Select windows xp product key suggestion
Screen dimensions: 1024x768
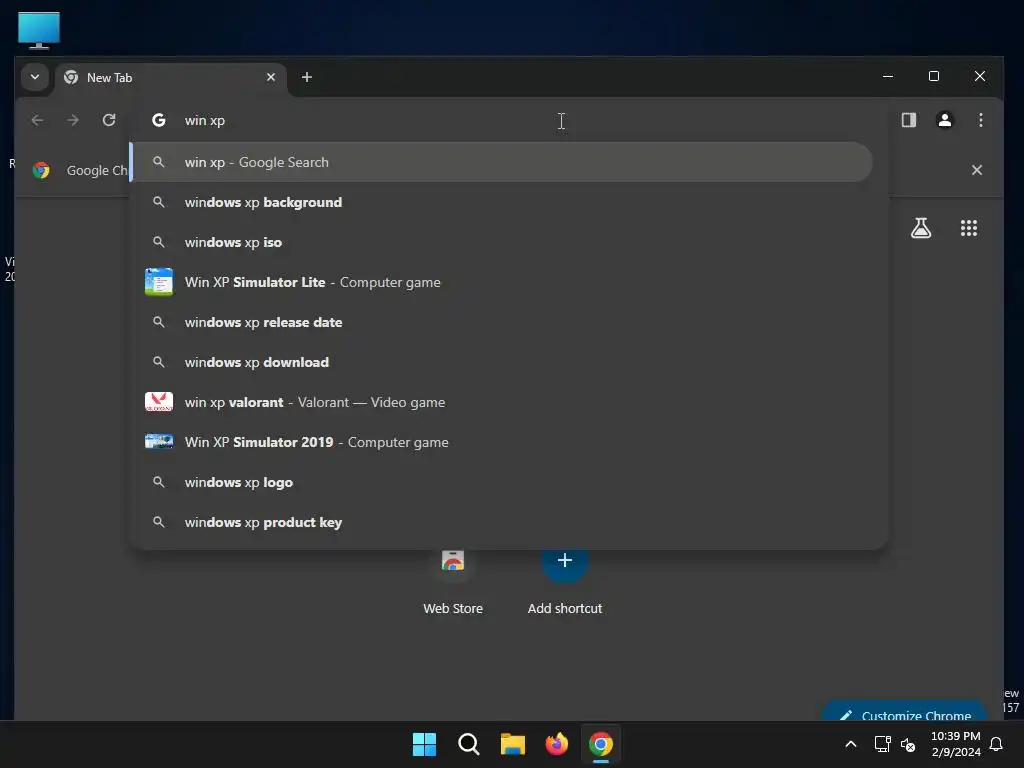pos(502,522)
